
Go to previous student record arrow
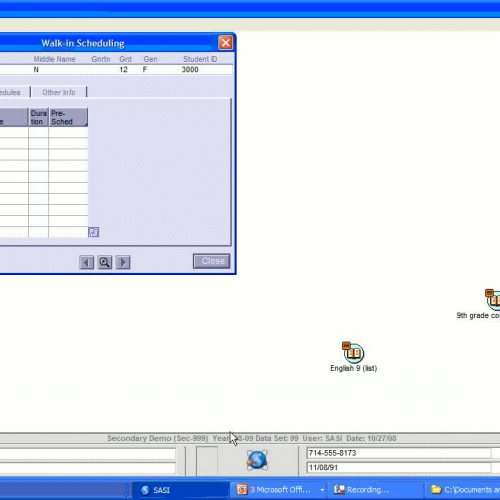point(87,262)
